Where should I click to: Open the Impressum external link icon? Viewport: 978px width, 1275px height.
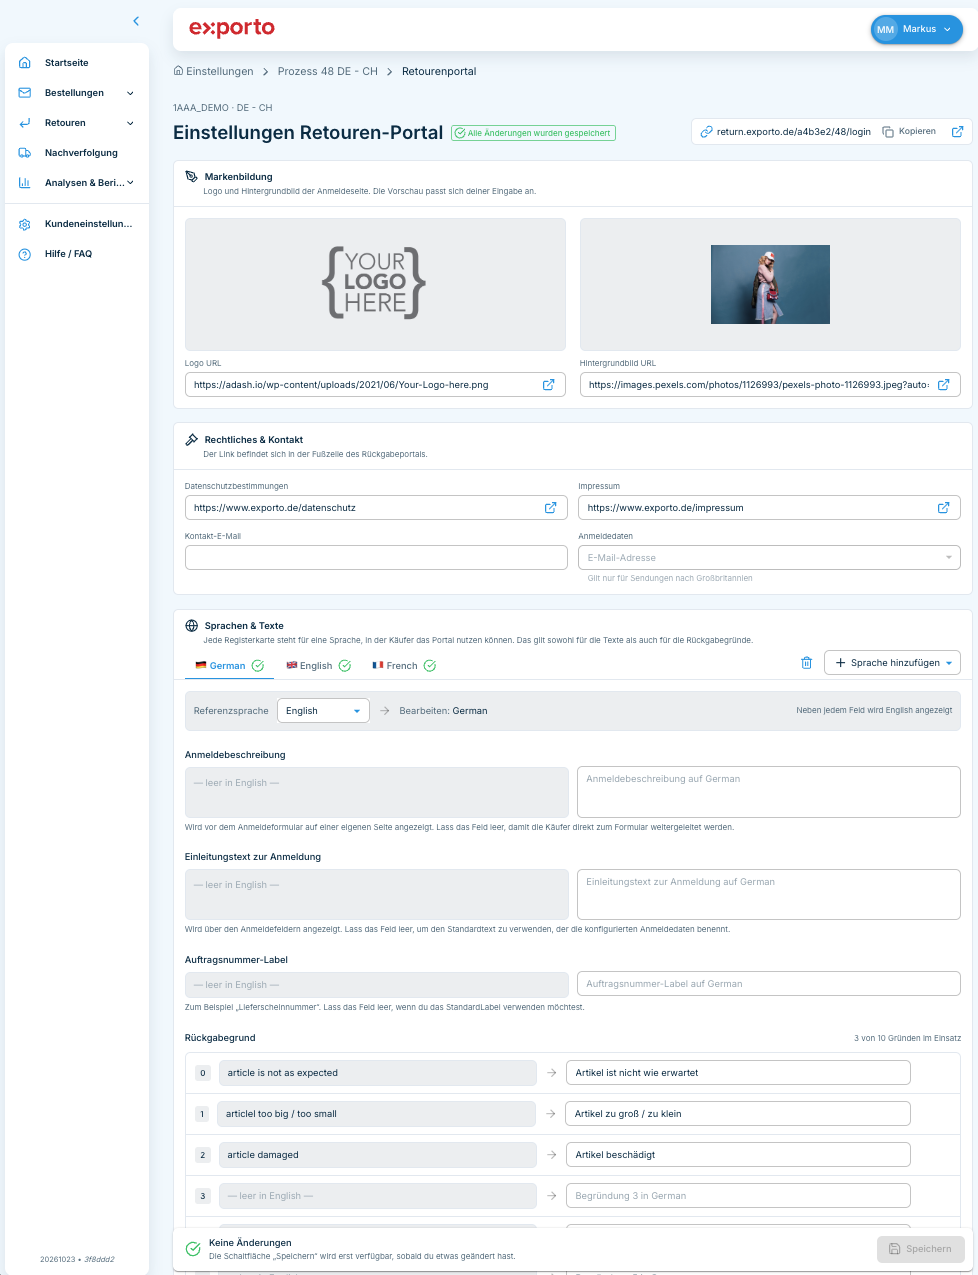tap(943, 508)
